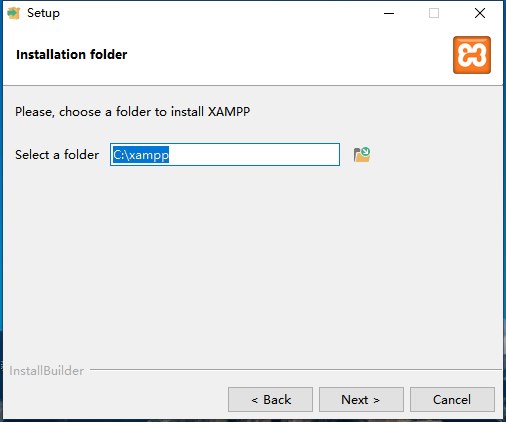
Task: Minimize the Setup window
Action: pos(389,13)
